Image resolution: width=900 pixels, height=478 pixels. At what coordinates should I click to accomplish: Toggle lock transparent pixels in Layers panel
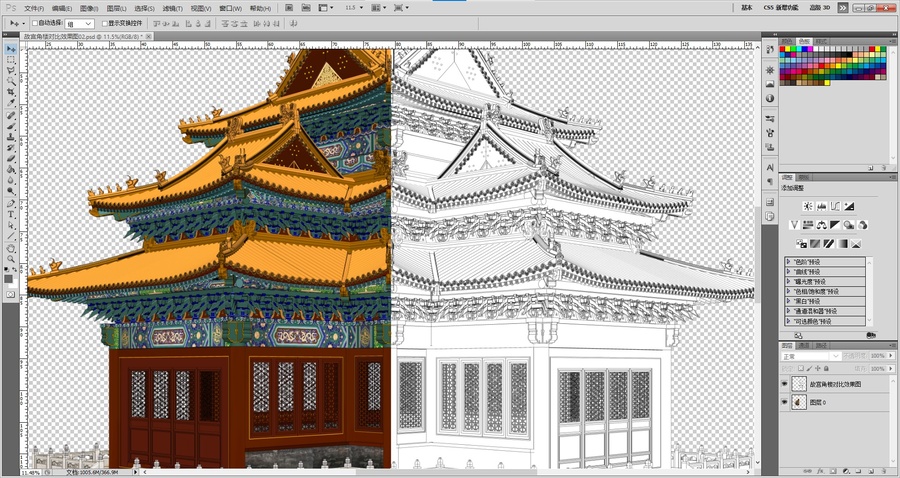pos(801,368)
